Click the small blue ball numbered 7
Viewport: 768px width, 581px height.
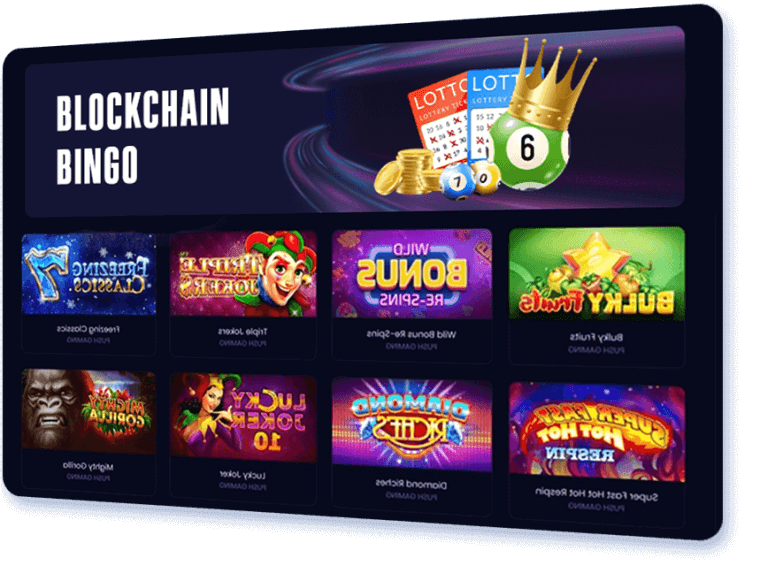[456, 182]
